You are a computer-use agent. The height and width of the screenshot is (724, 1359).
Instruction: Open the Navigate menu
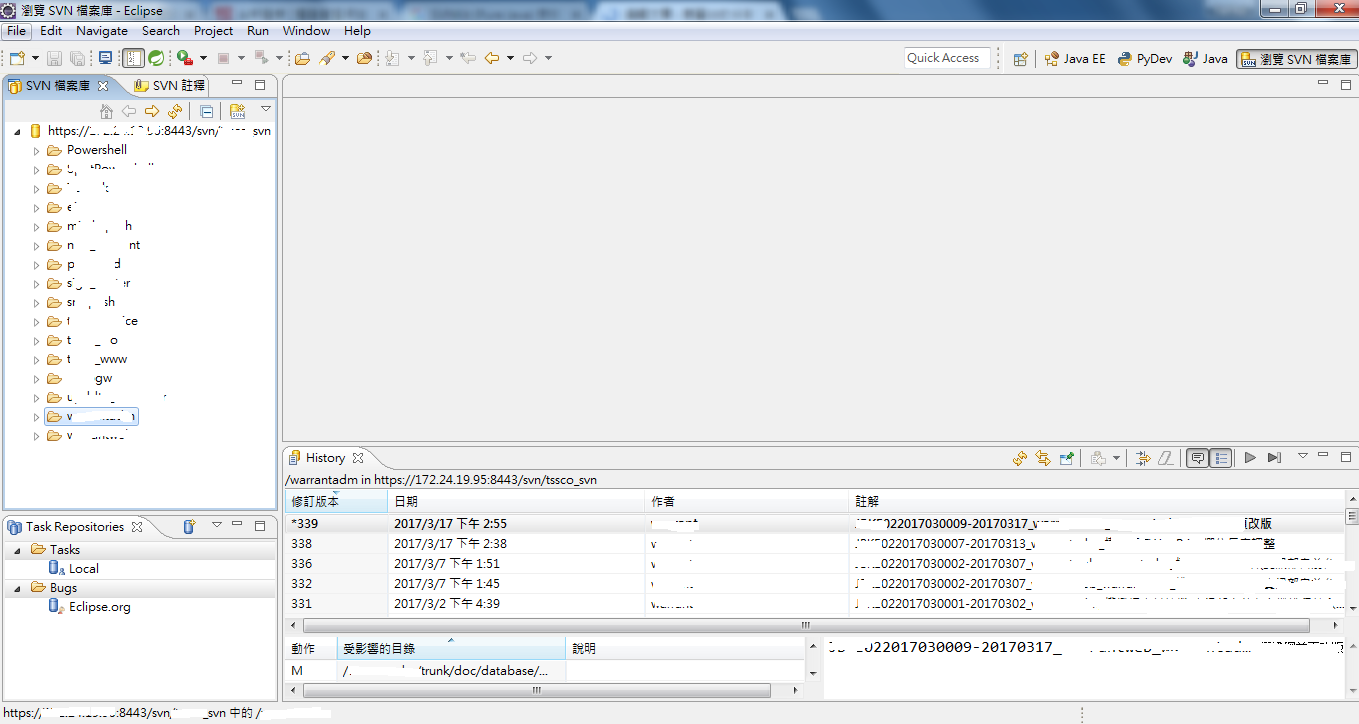tap(101, 31)
